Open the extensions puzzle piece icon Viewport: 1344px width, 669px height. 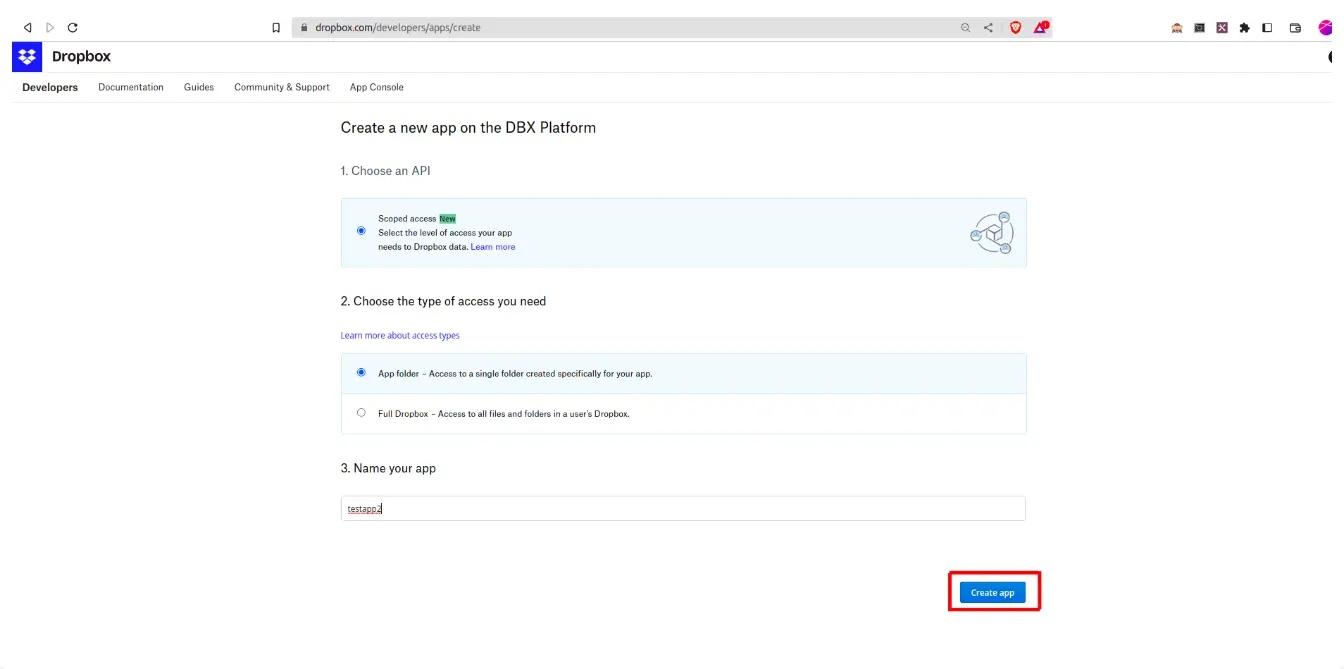click(1244, 27)
